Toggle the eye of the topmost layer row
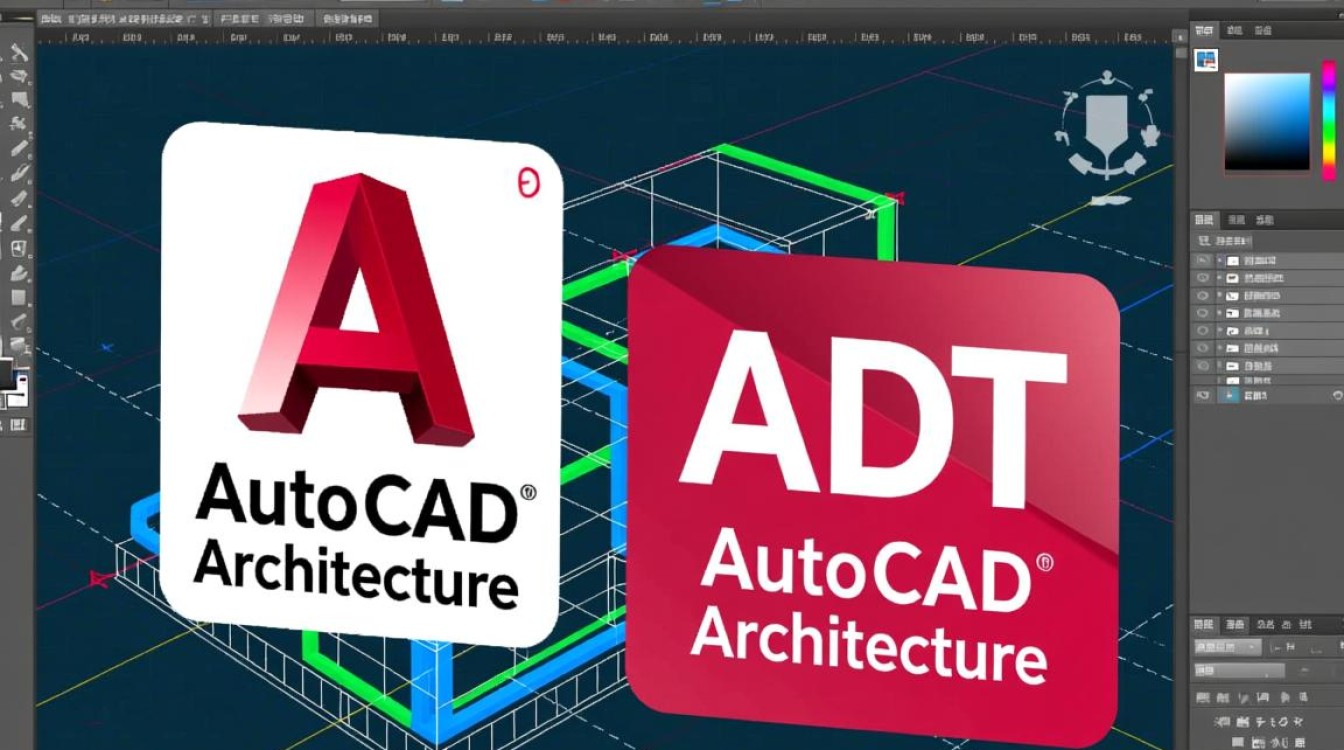The width and height of the screenshot is (1344, 750). [x=1203, y=260]
